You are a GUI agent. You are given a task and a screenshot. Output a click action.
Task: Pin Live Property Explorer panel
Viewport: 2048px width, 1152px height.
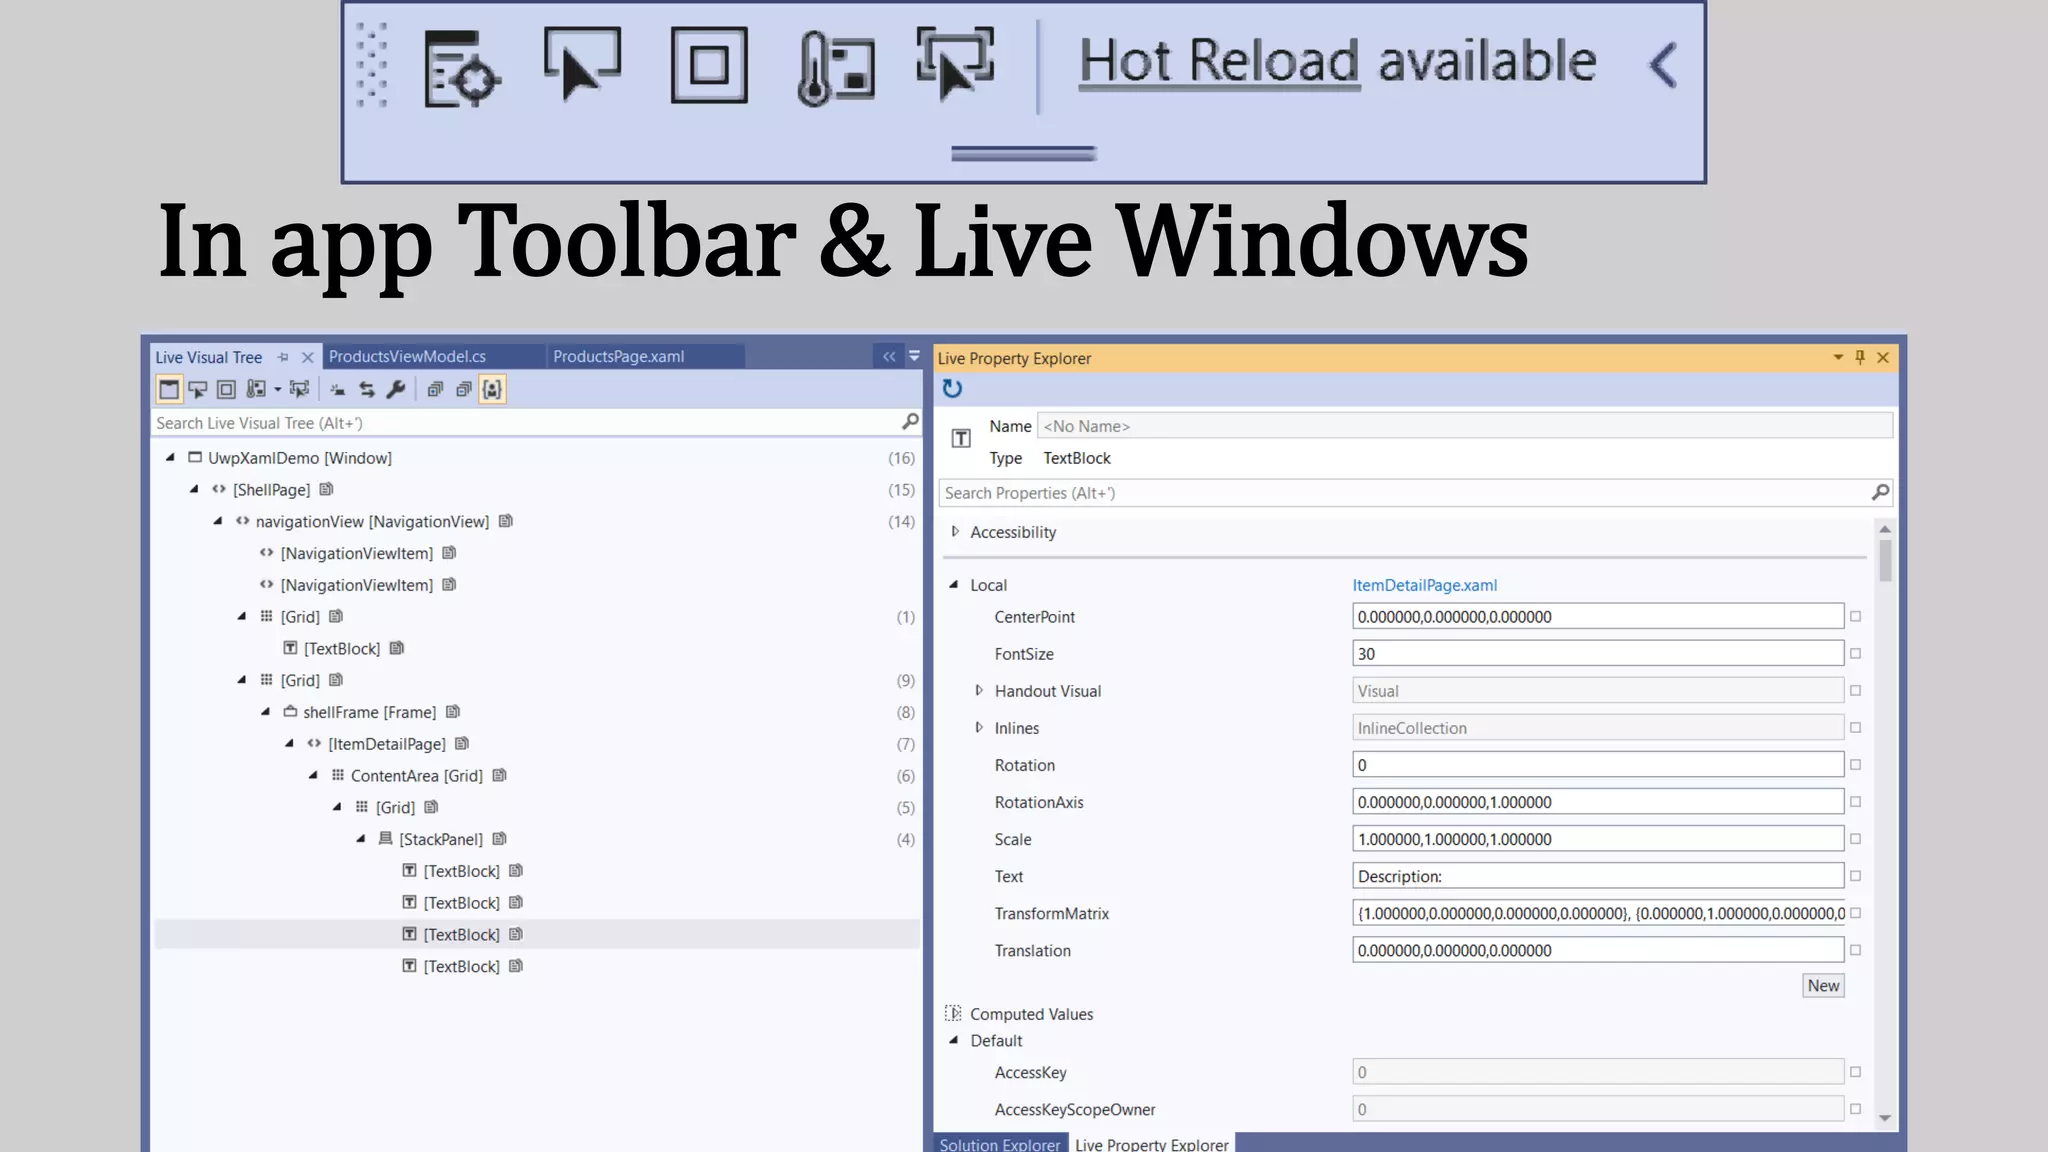(1860, 357)
